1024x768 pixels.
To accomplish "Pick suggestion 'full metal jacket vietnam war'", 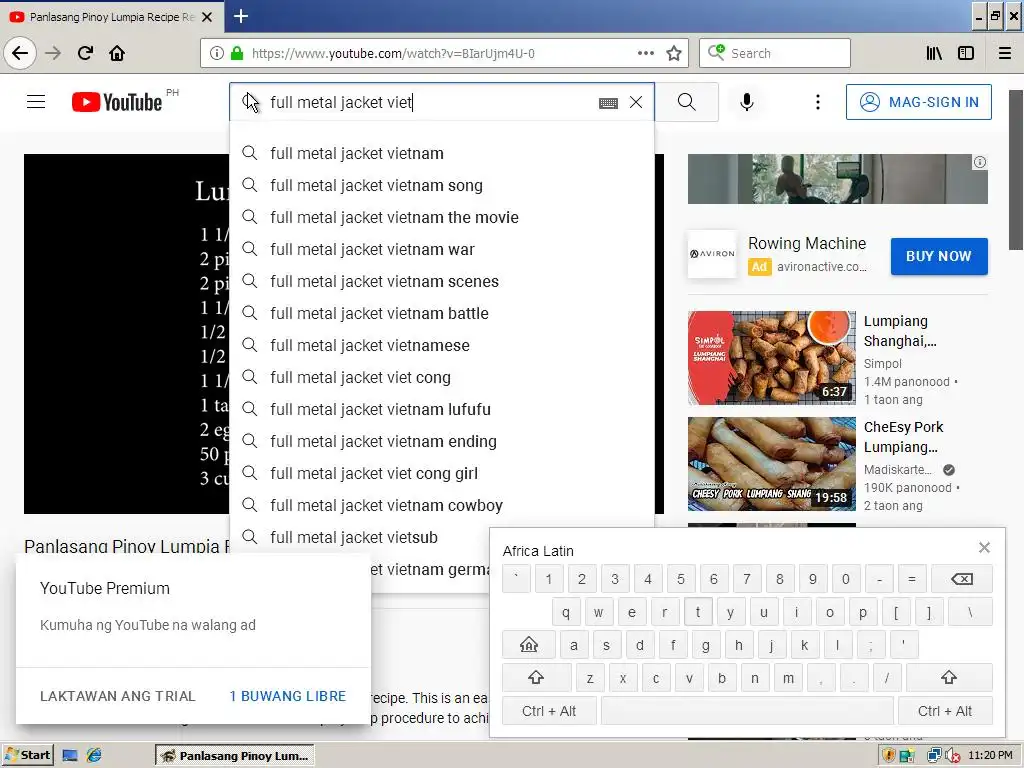I will click(441, 249).
